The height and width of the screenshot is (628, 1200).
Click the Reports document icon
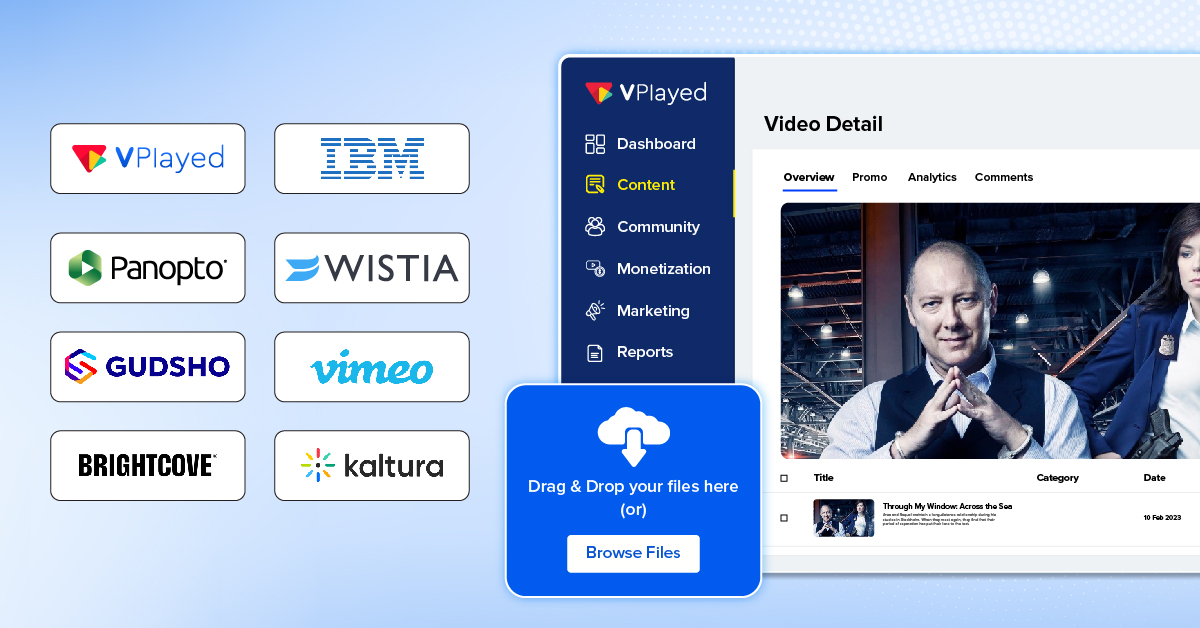pyautogui.click(x=595, y=352)
